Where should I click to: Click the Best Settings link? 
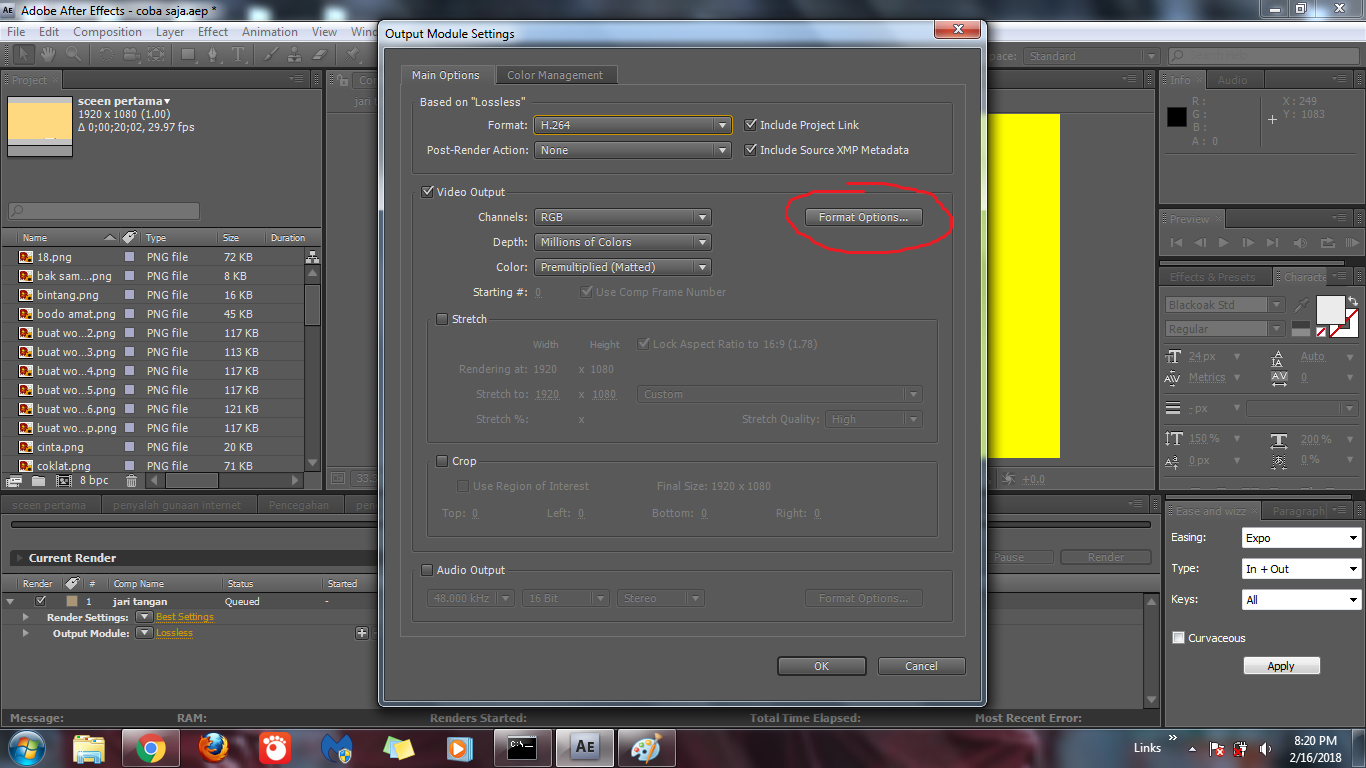(x=185, y=617)
